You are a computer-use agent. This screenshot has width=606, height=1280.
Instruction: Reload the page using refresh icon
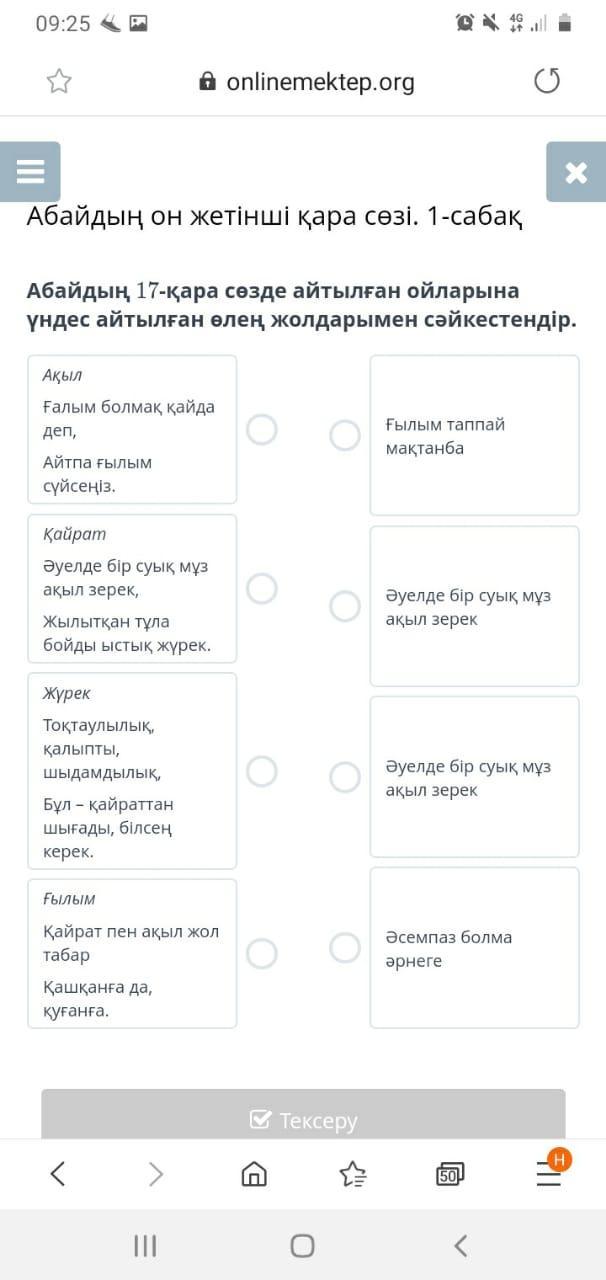(x=547, y=81)
